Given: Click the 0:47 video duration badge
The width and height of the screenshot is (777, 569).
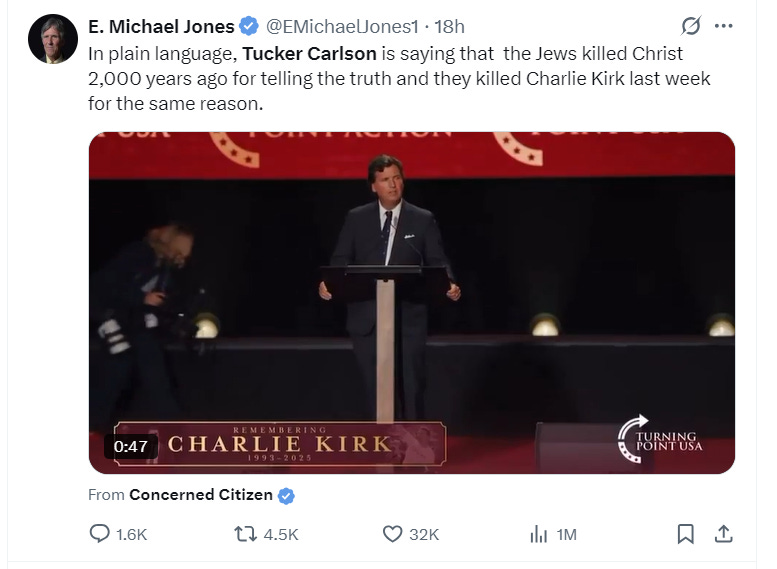Looking at the screenshot, I should pos(131,446).
